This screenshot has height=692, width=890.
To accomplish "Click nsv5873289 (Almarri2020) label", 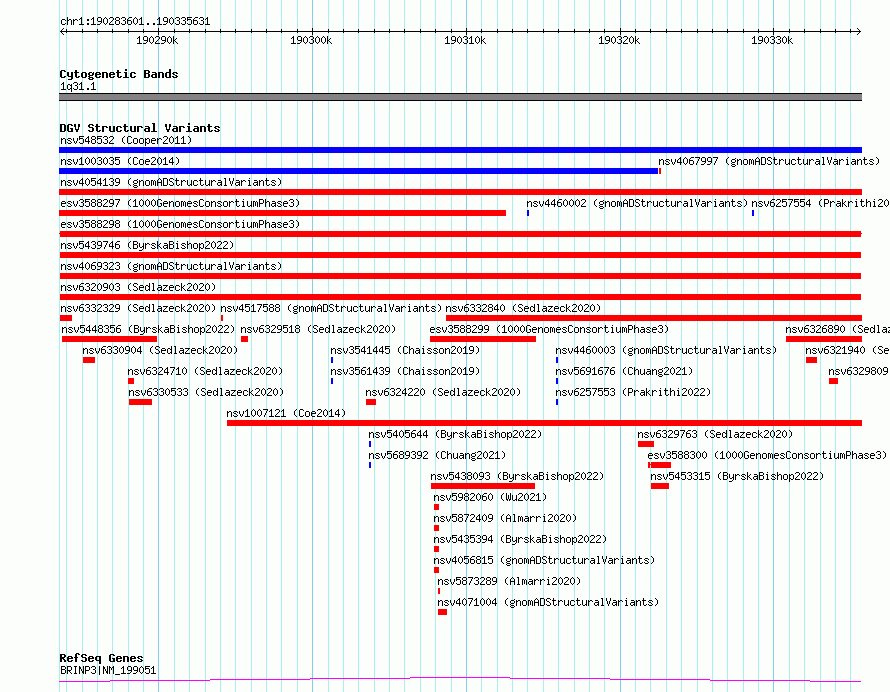I will (x=509, y=581).
